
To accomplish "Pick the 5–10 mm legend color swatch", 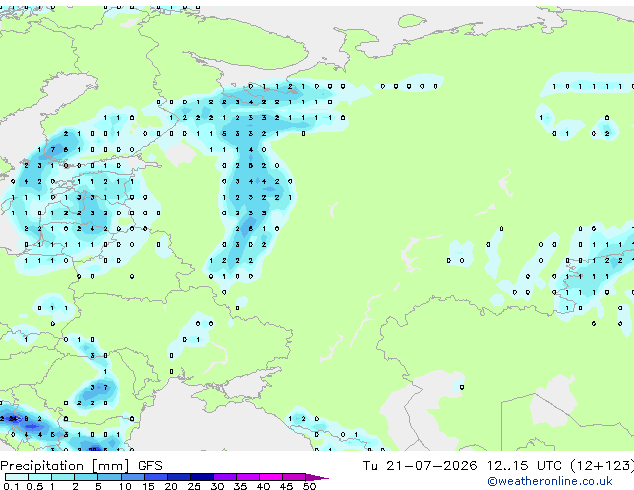I will (x=109, y=477).
